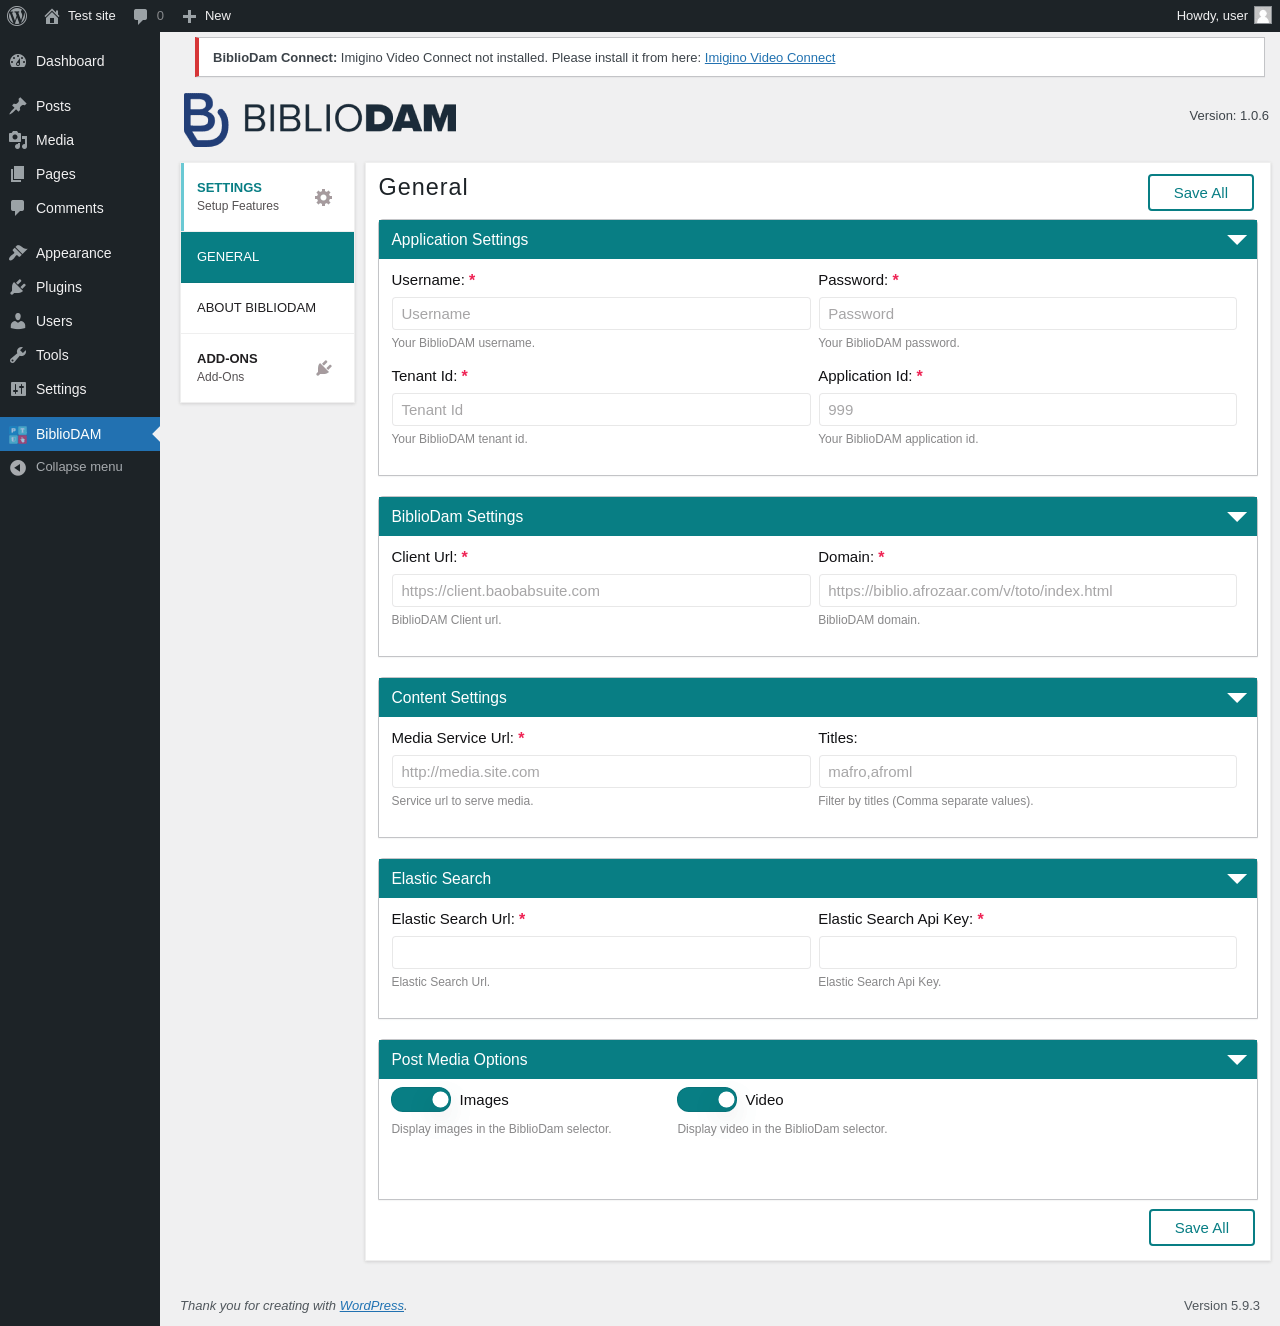1280x1326 pixels.
Task: Toggle the Images switch off
Action: click(421, 1100)
